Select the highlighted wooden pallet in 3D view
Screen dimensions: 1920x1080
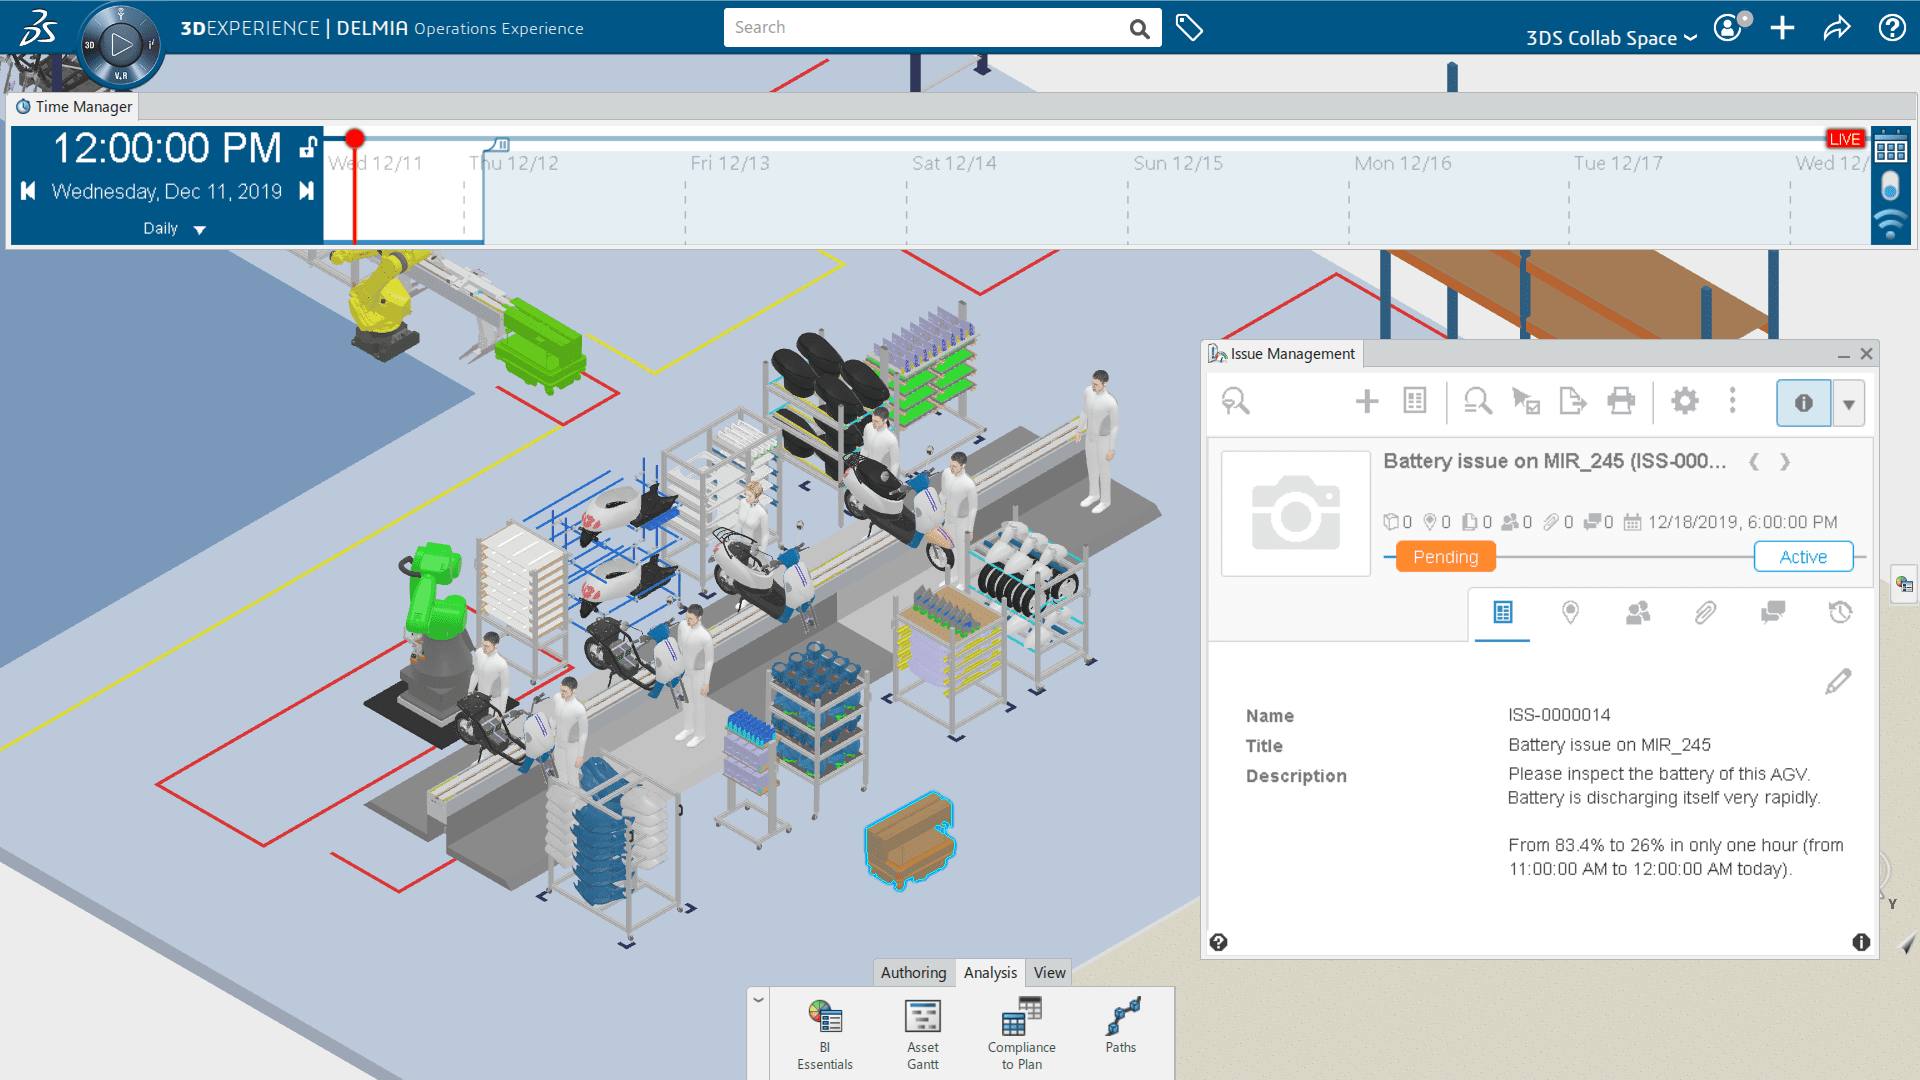[909, 840]
